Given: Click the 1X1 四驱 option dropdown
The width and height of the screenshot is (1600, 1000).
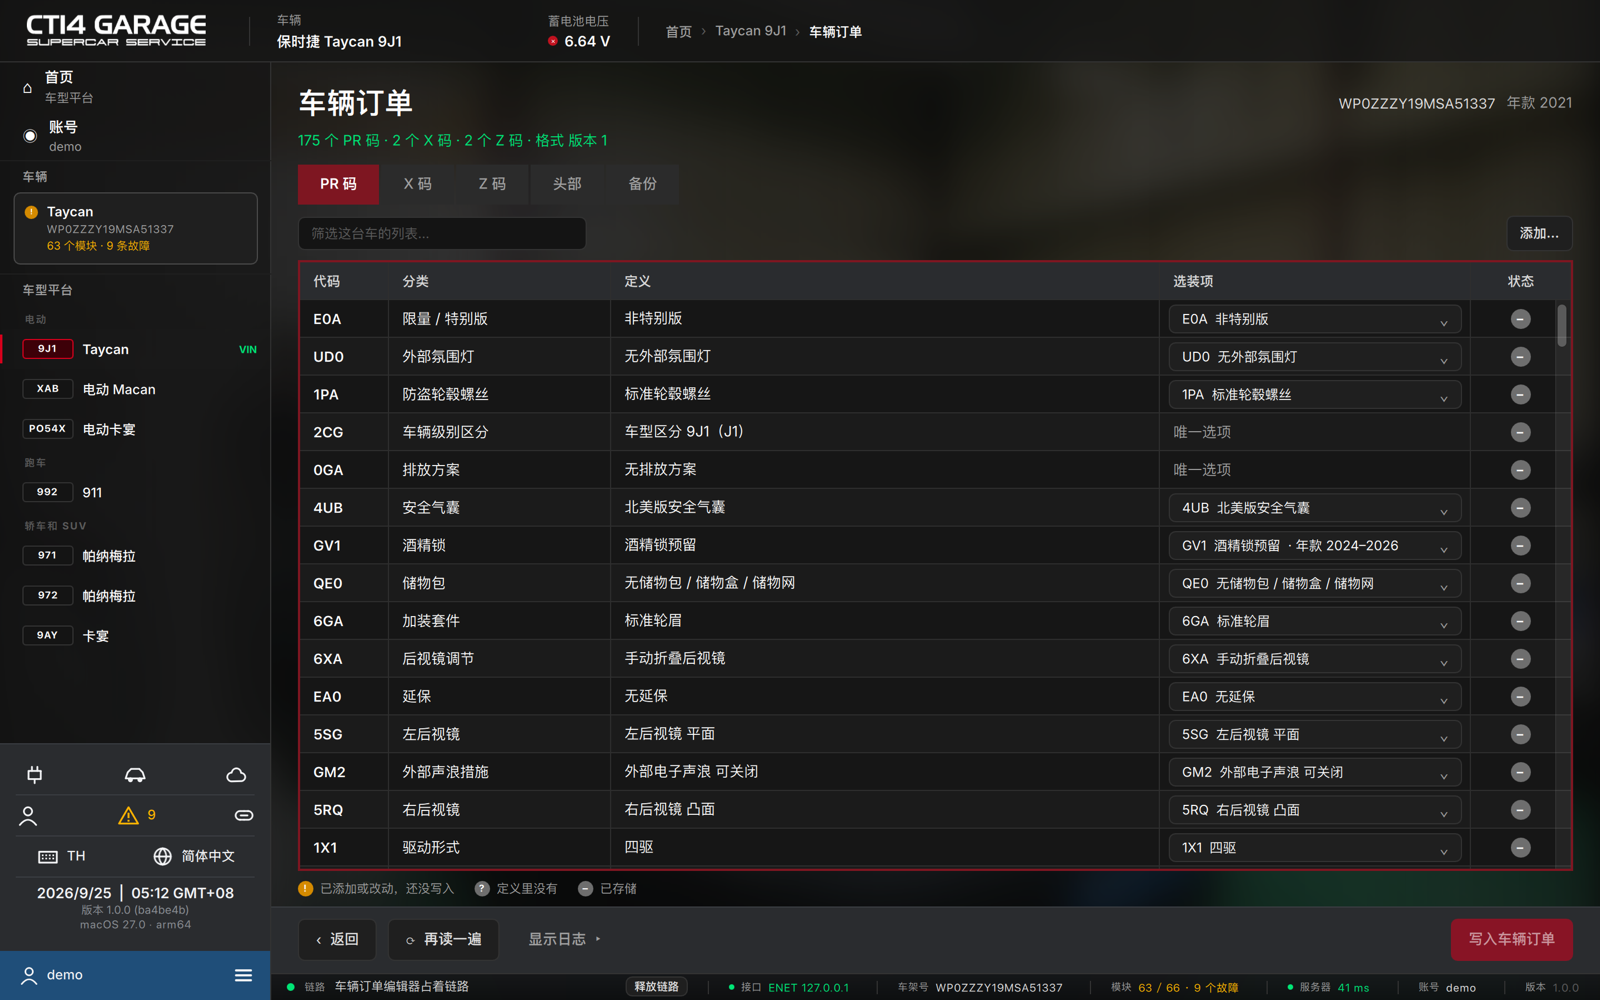Looking at the screenshot, I should pyautogui.click(x=1314, y=848).
